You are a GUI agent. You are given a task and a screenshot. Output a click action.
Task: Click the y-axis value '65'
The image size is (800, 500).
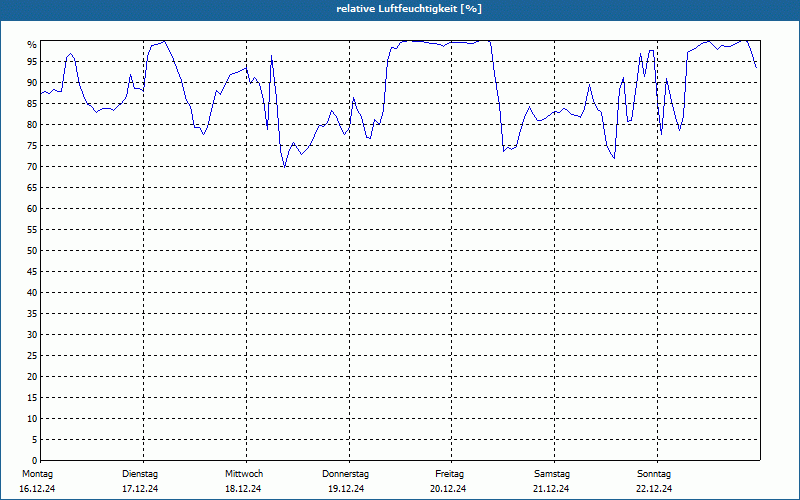[x=32, y=188]
